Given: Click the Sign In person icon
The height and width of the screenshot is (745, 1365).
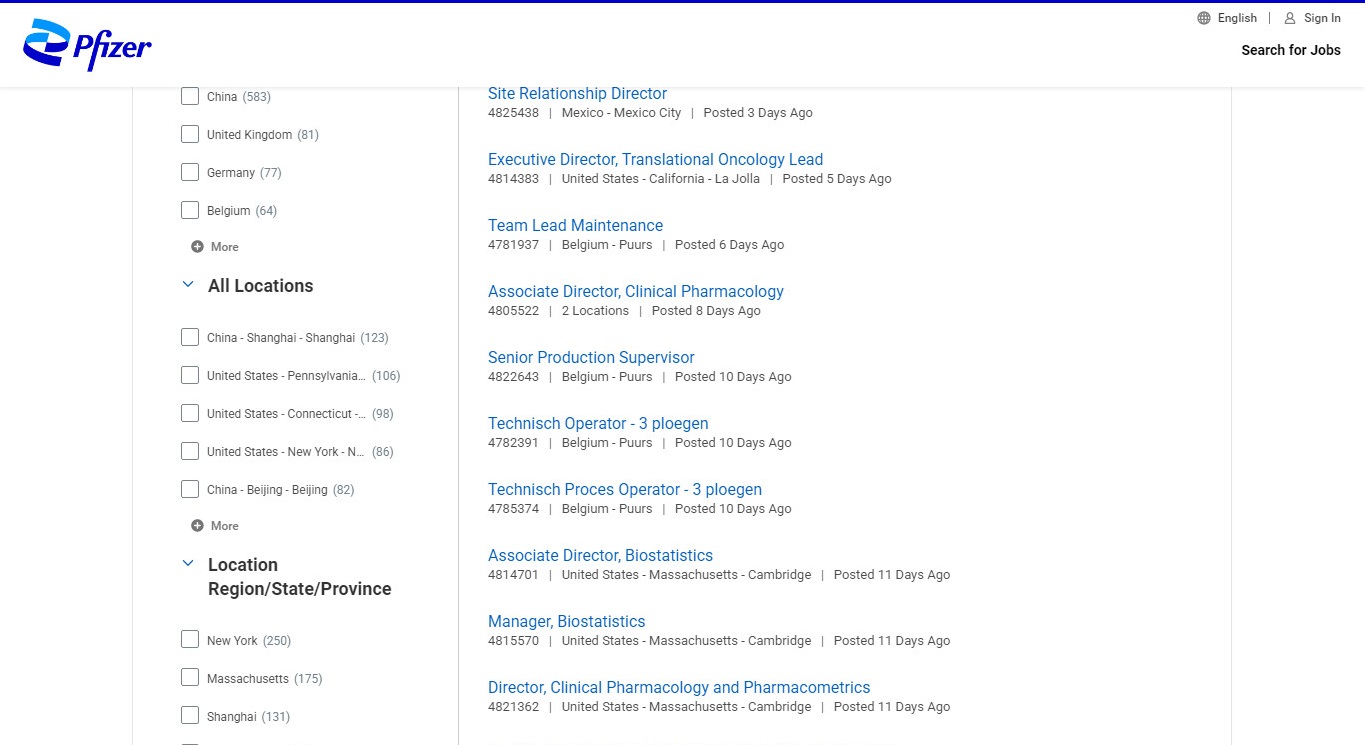Looking at the screenshot, I should point(1290,18).
